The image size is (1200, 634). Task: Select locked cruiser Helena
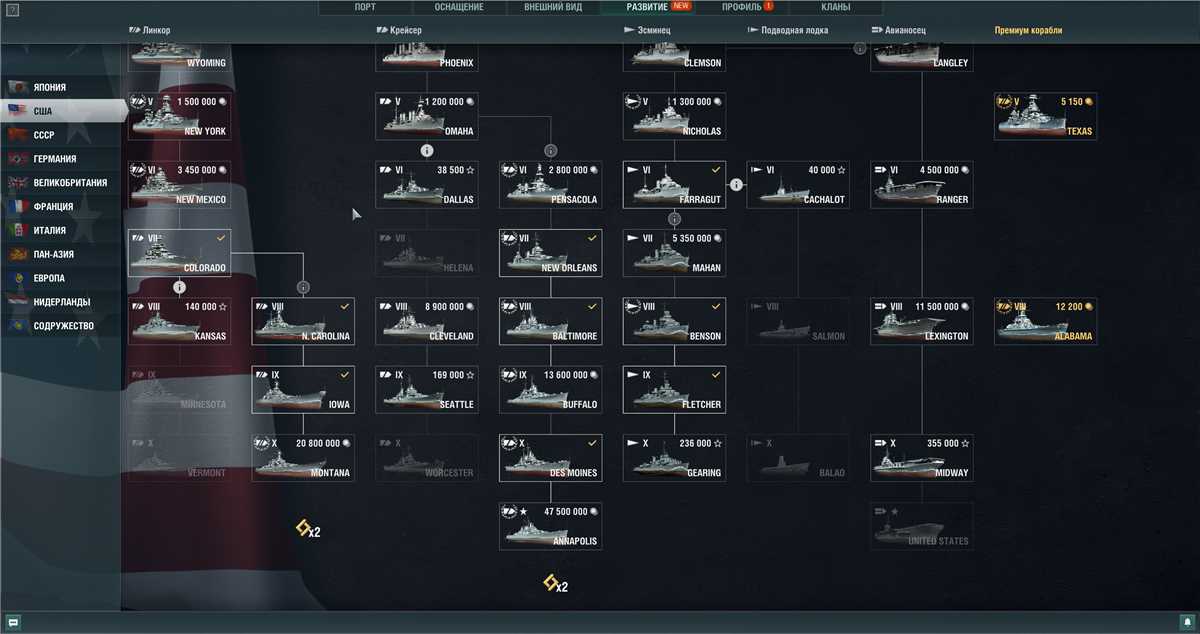click(427, 253)
